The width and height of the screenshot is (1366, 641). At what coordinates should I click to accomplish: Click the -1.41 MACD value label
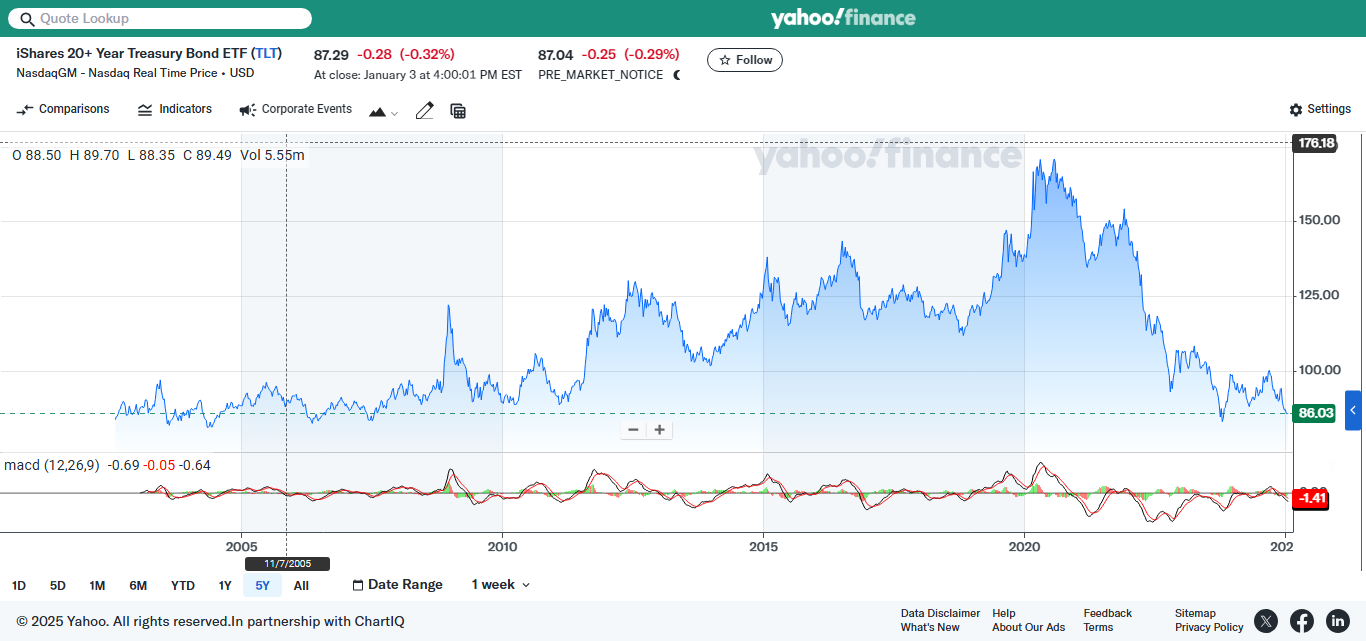click(1311, 498)
